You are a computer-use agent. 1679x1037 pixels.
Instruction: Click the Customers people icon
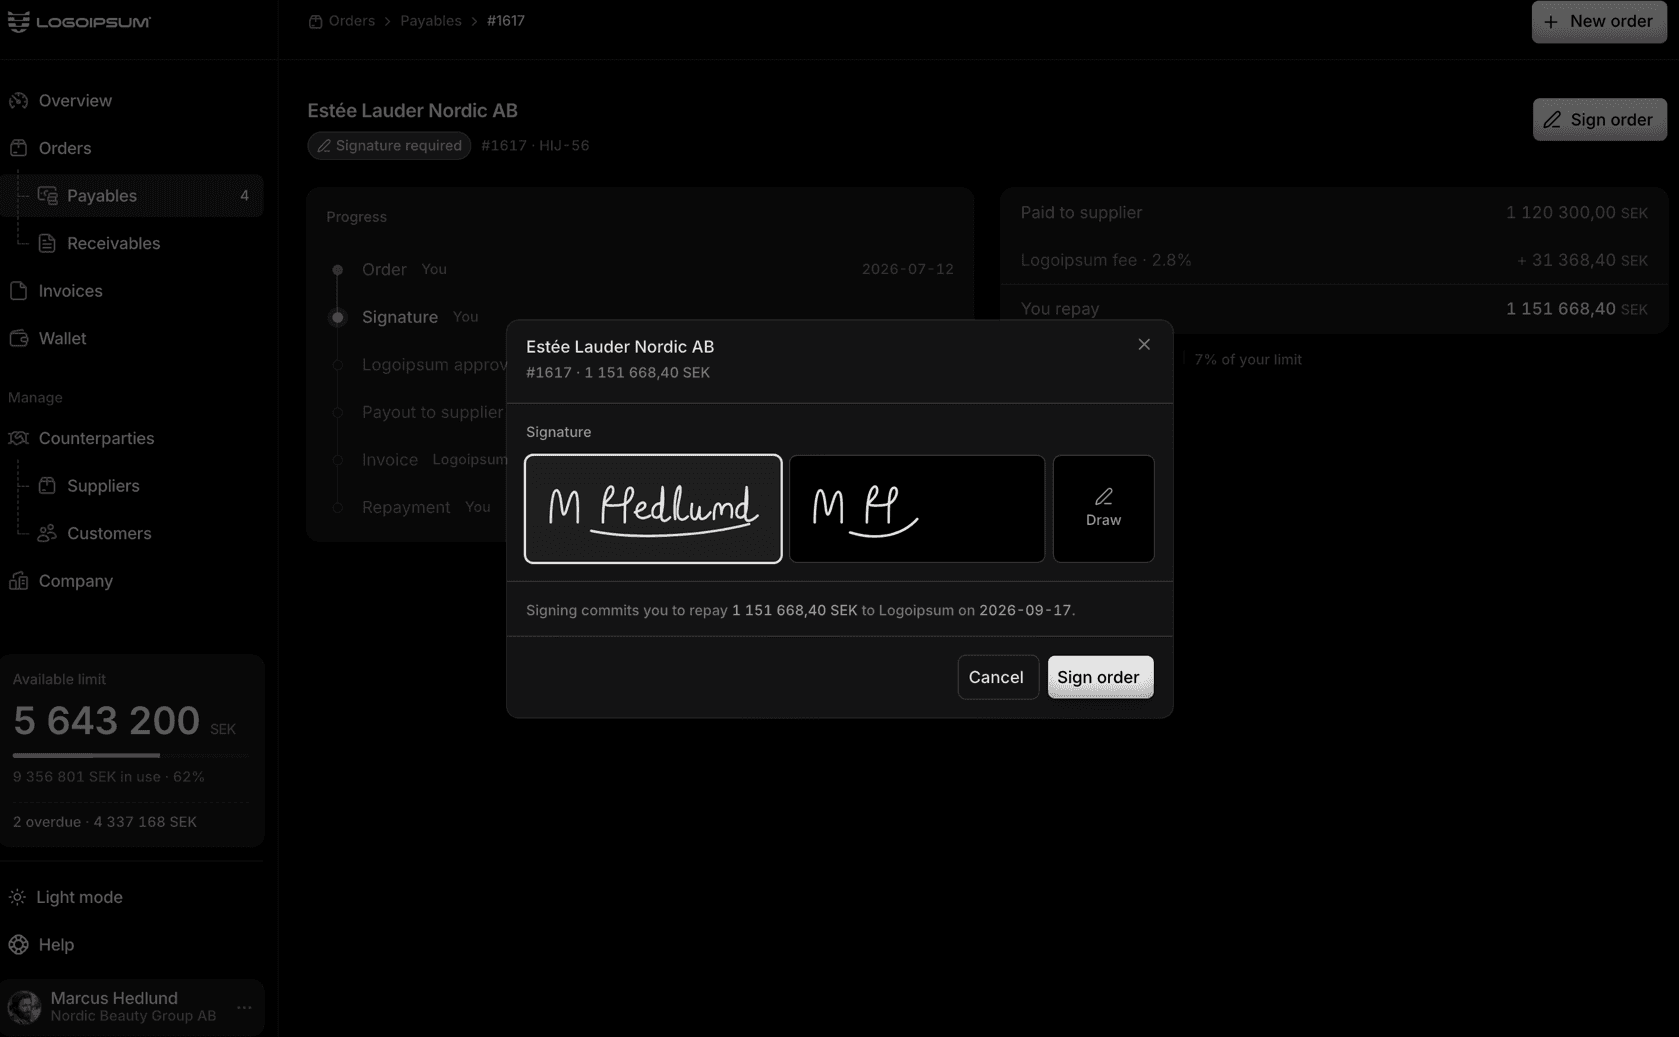(x=47, y=533)
